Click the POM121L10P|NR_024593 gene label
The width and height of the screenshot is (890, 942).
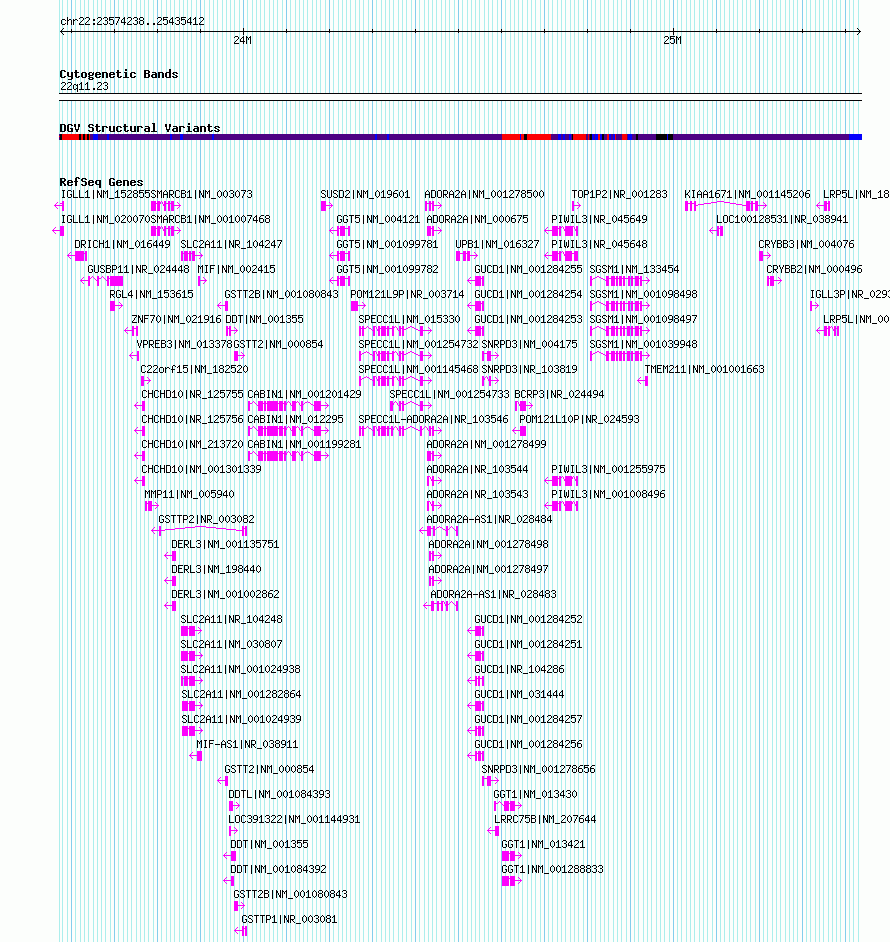579,419
